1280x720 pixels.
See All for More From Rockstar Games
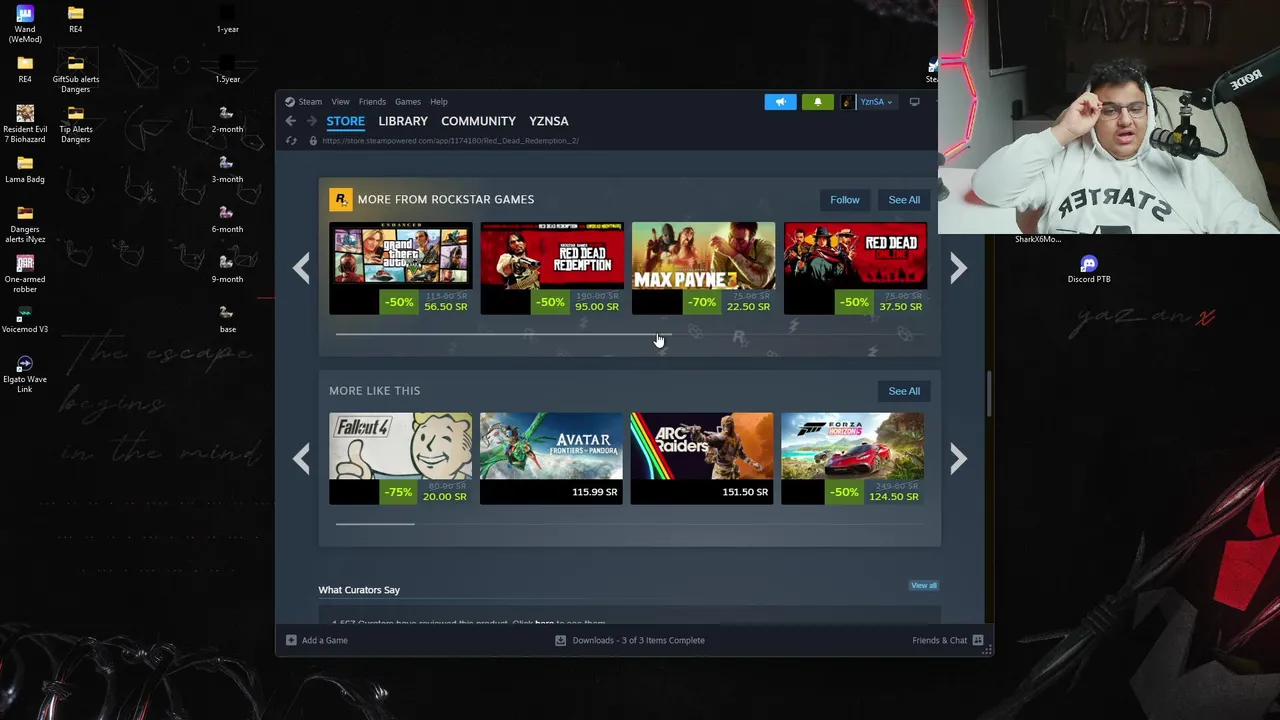[904, 200]
